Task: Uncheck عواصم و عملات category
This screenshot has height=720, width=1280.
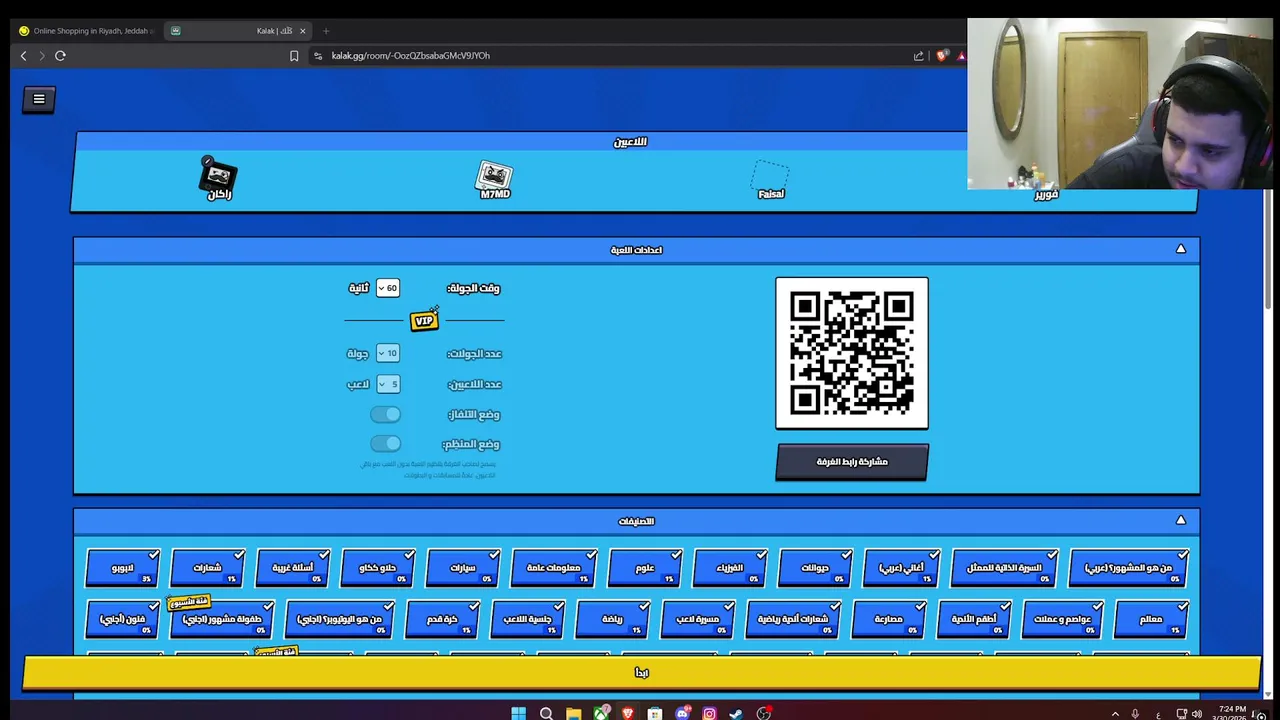Action: point(1063,619)
